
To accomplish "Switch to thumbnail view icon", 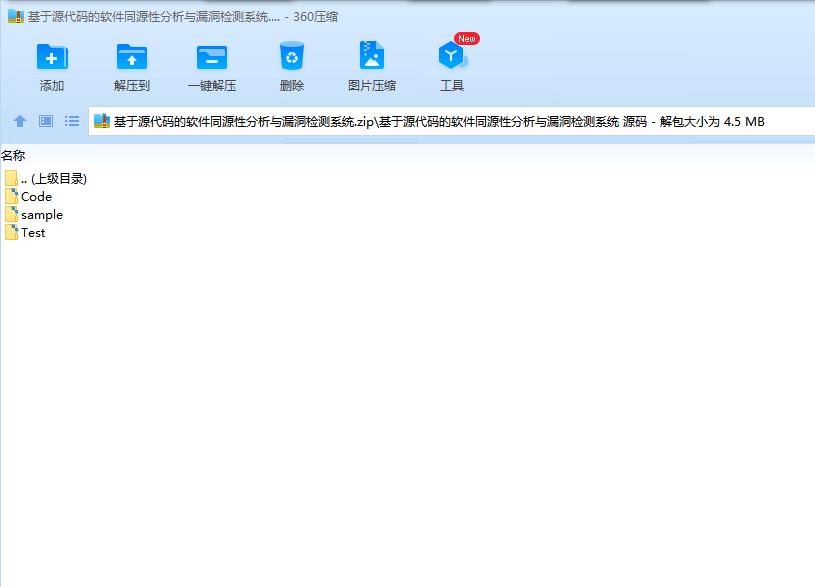I will (46, 121).
